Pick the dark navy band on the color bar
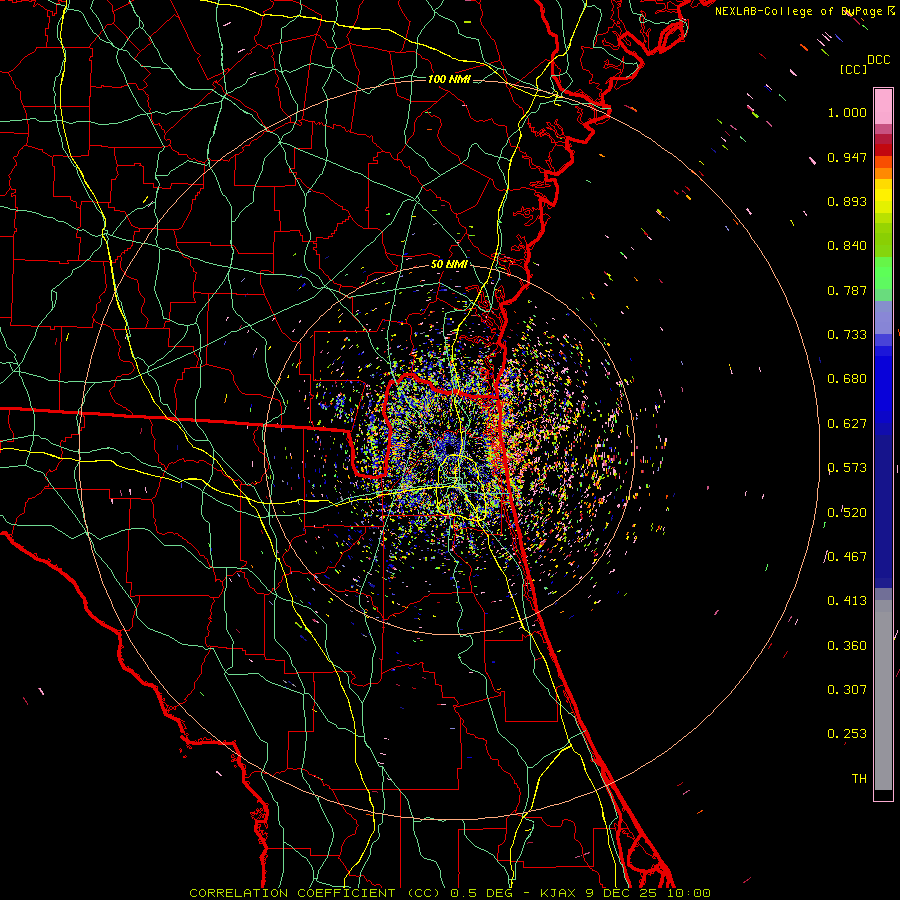 click(x=883, y=511)
